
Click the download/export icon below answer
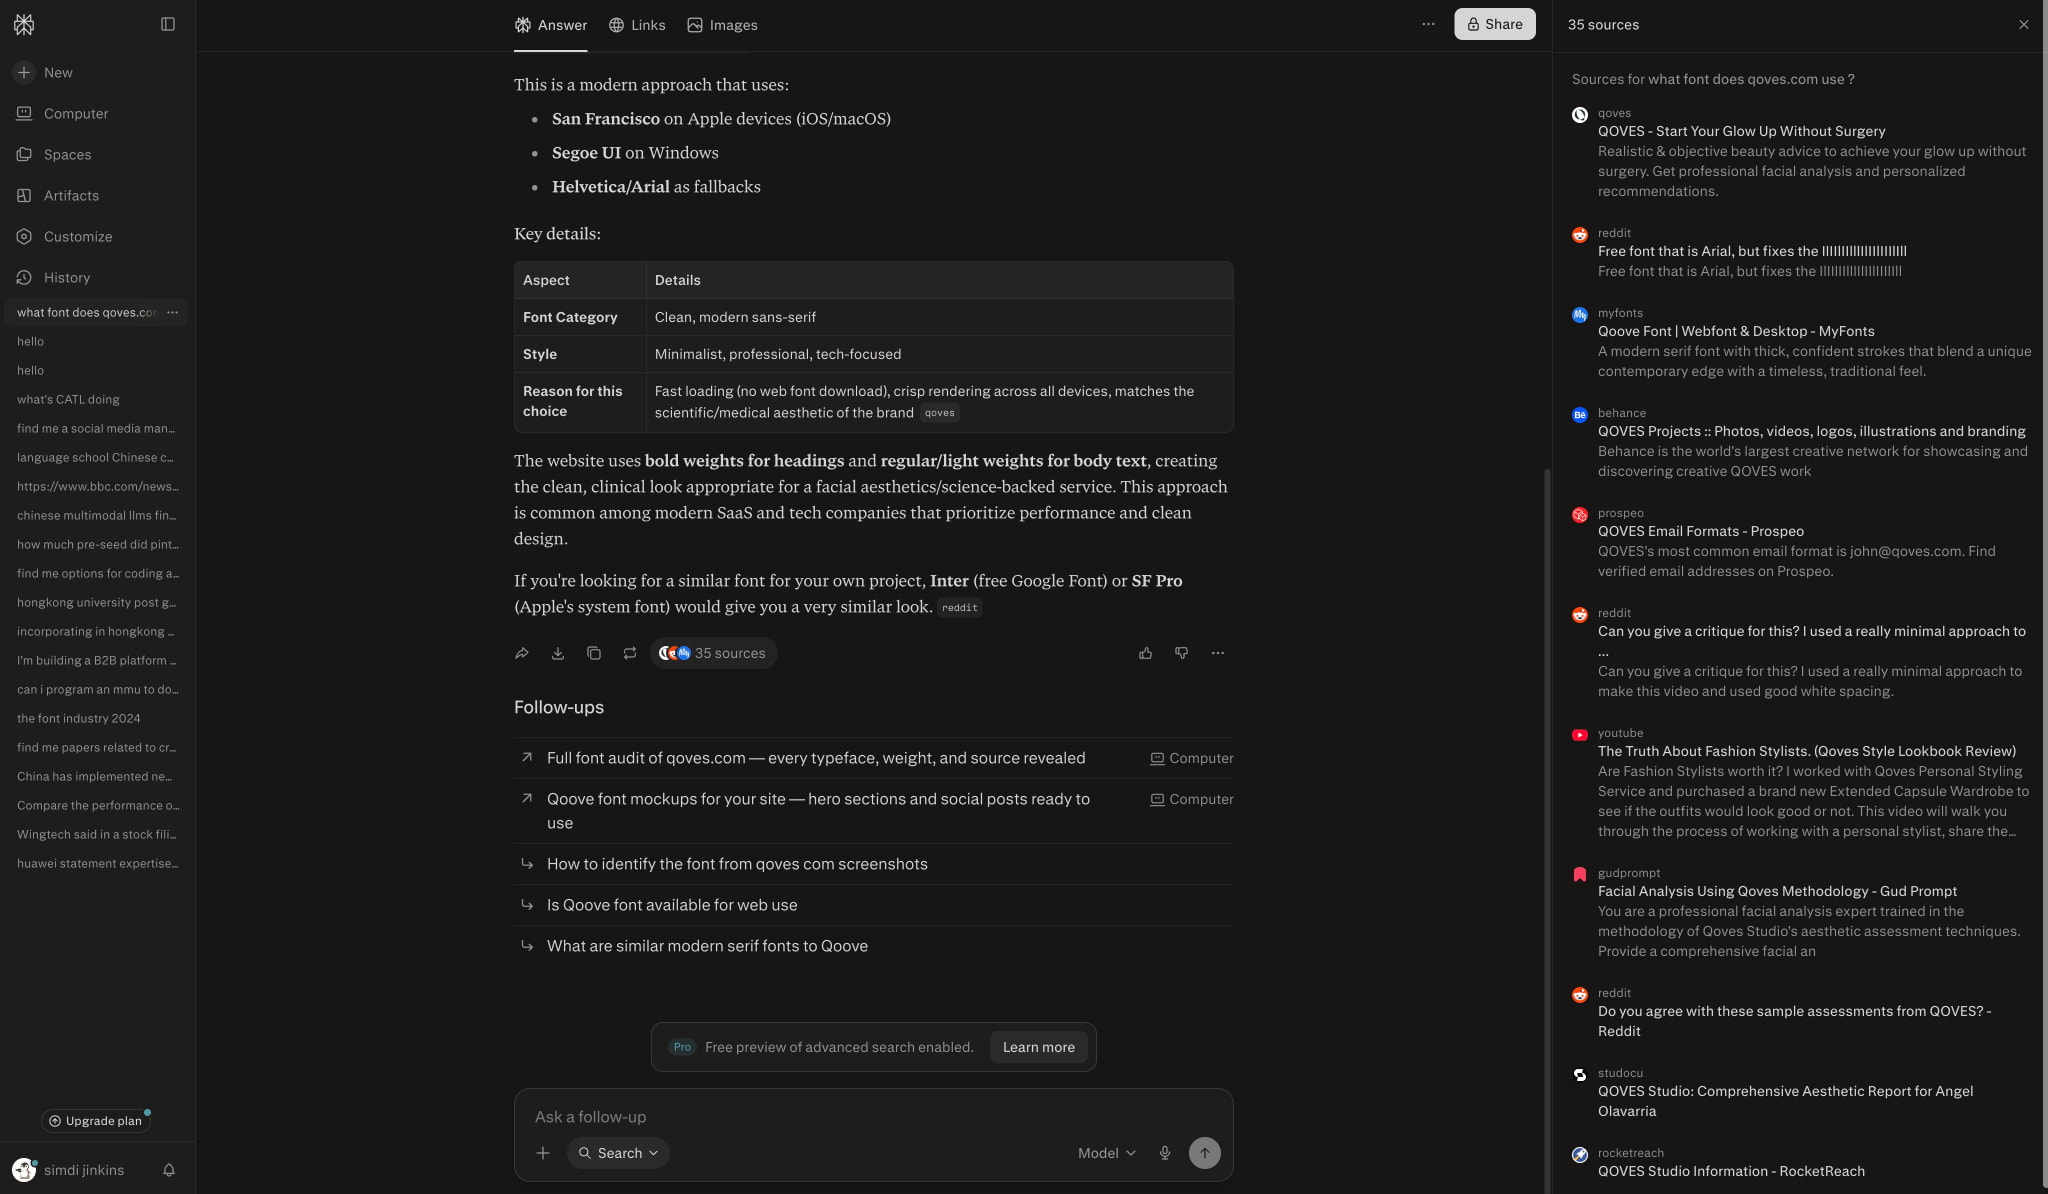[x=558, y=654]
